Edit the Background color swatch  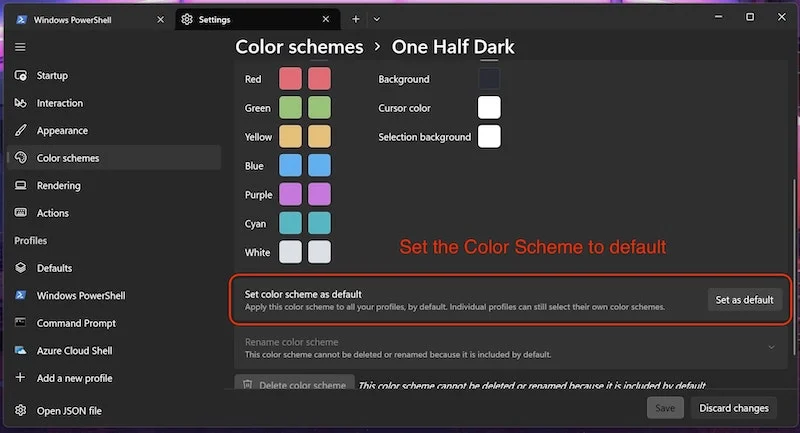489,79
